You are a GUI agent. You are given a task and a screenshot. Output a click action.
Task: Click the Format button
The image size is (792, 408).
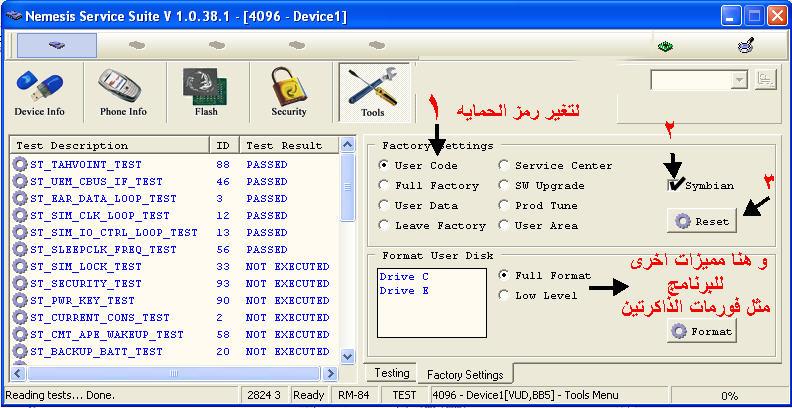click(x=702, y=331)
